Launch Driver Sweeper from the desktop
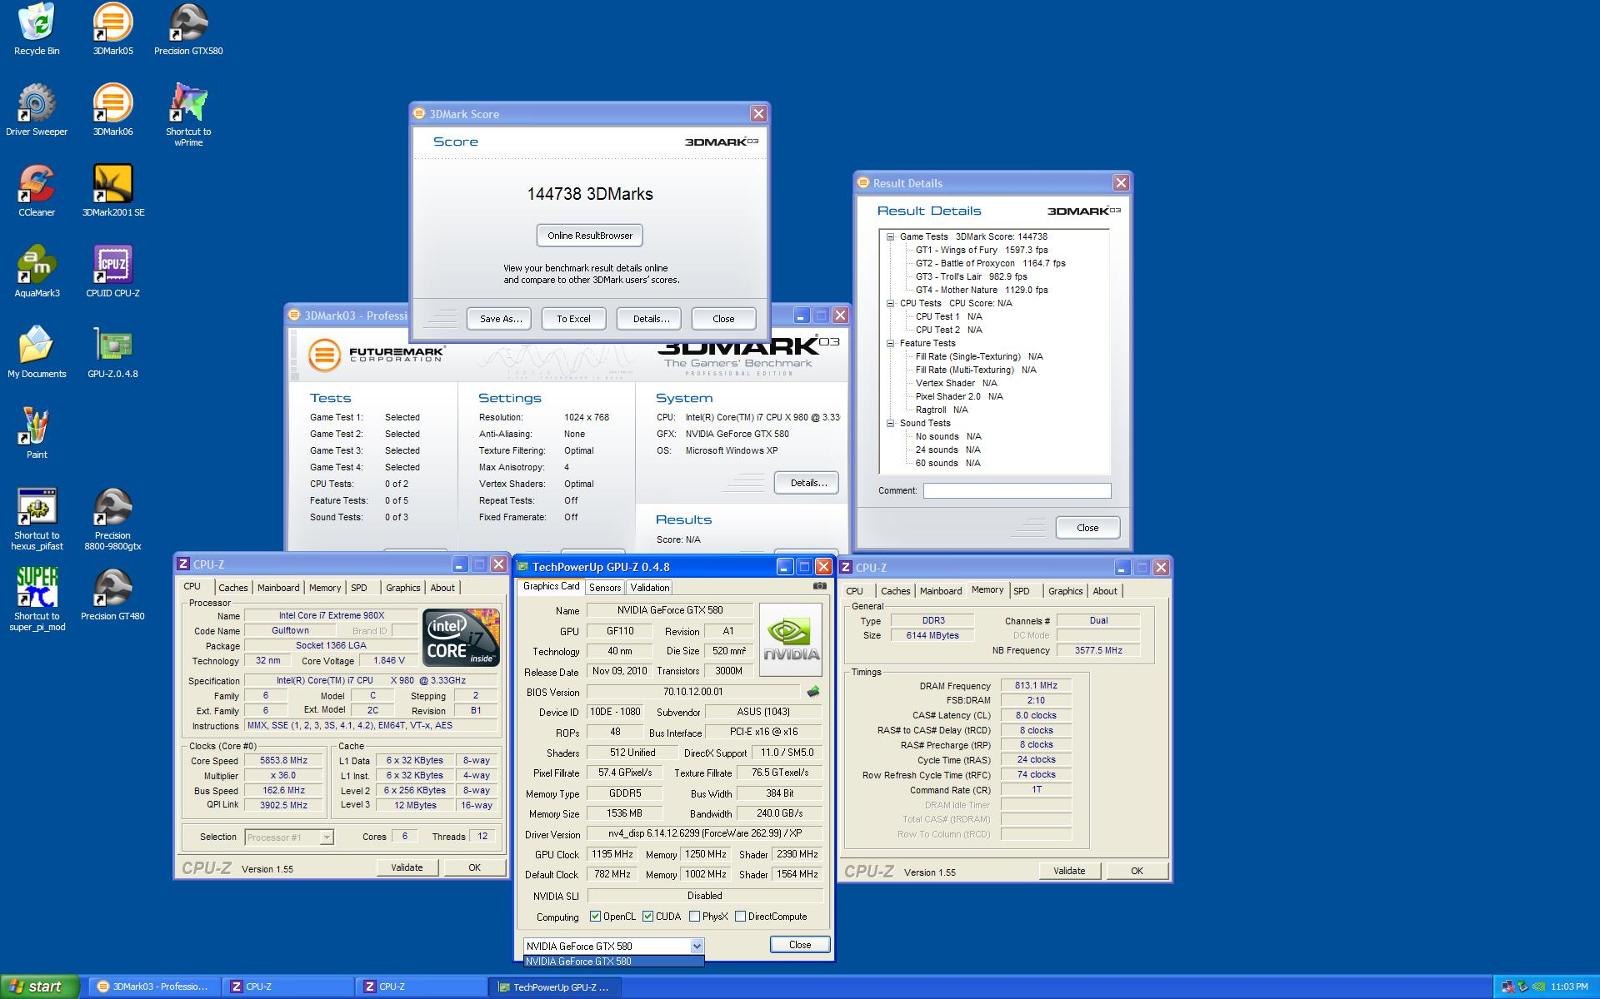Viewport: 1600px width, 999px height. point(36,111)
